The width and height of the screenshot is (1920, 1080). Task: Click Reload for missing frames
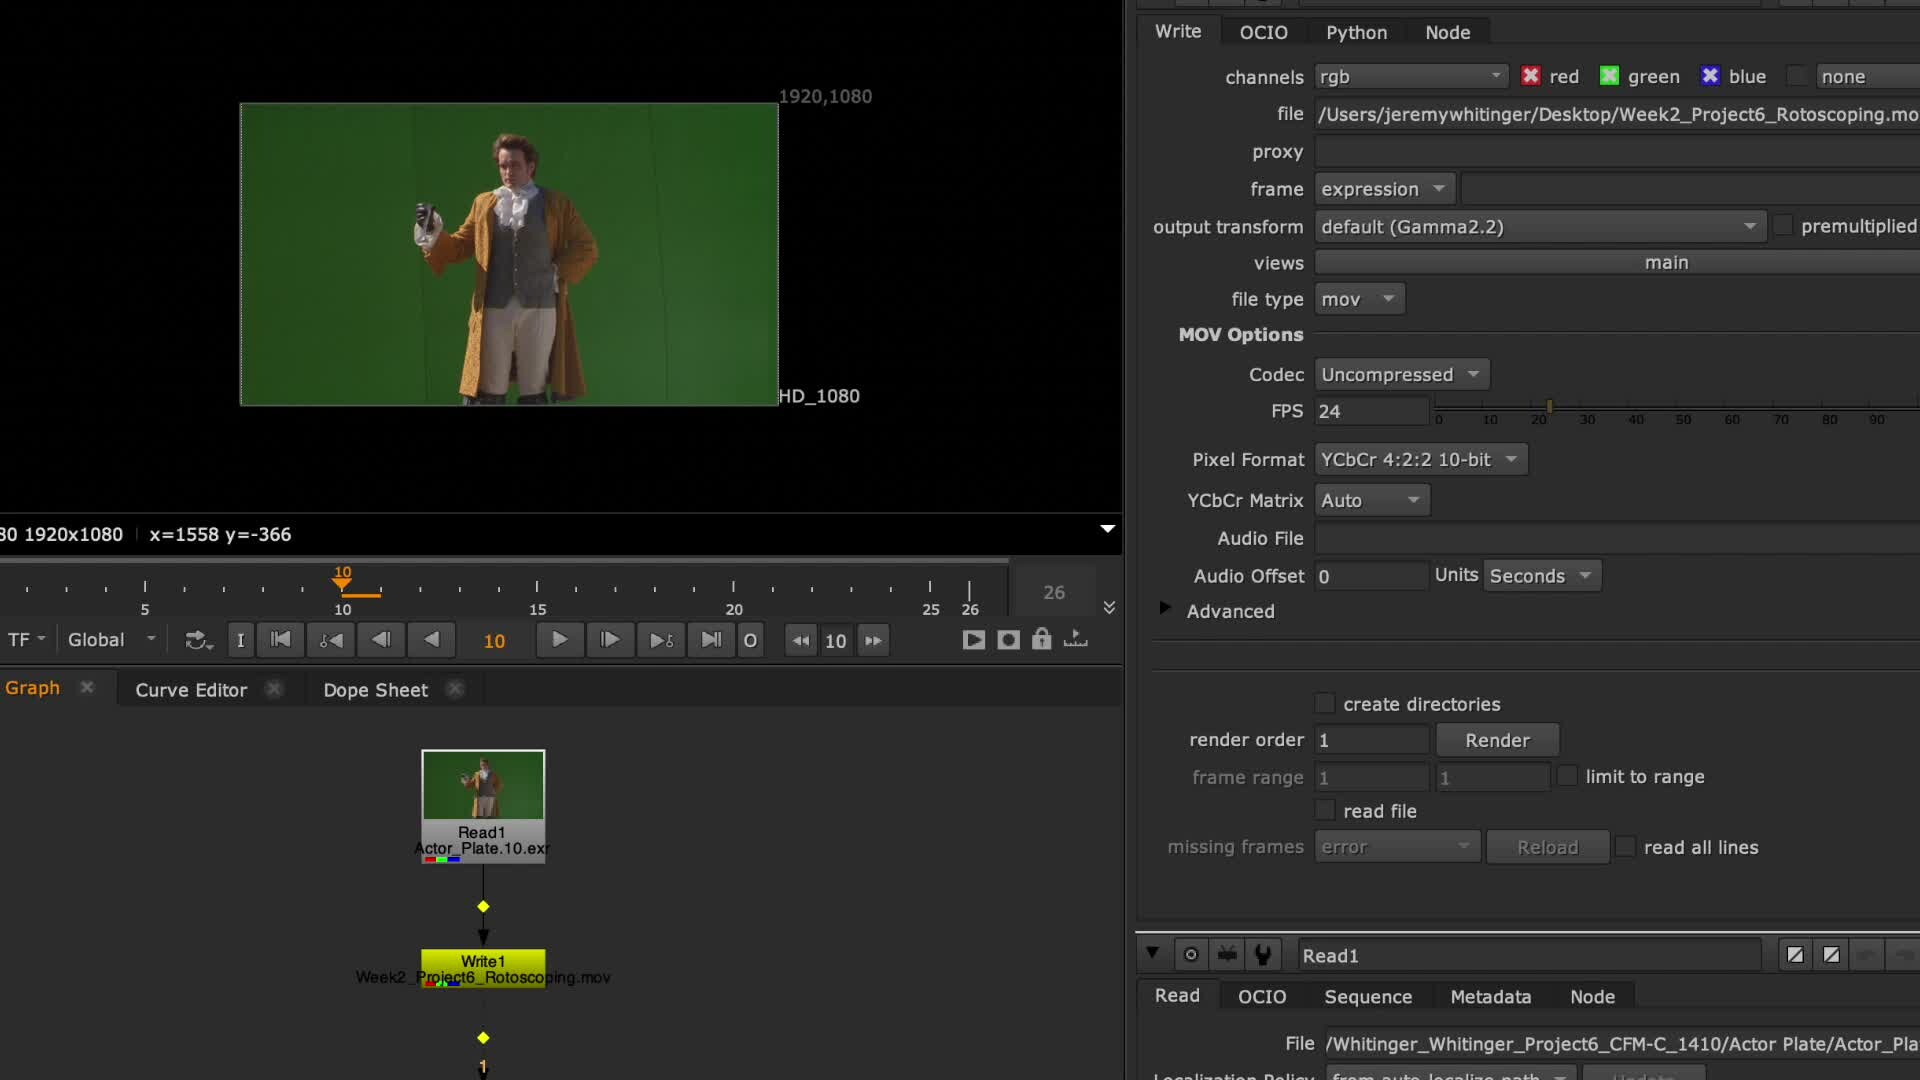[x=1547, y=846]
